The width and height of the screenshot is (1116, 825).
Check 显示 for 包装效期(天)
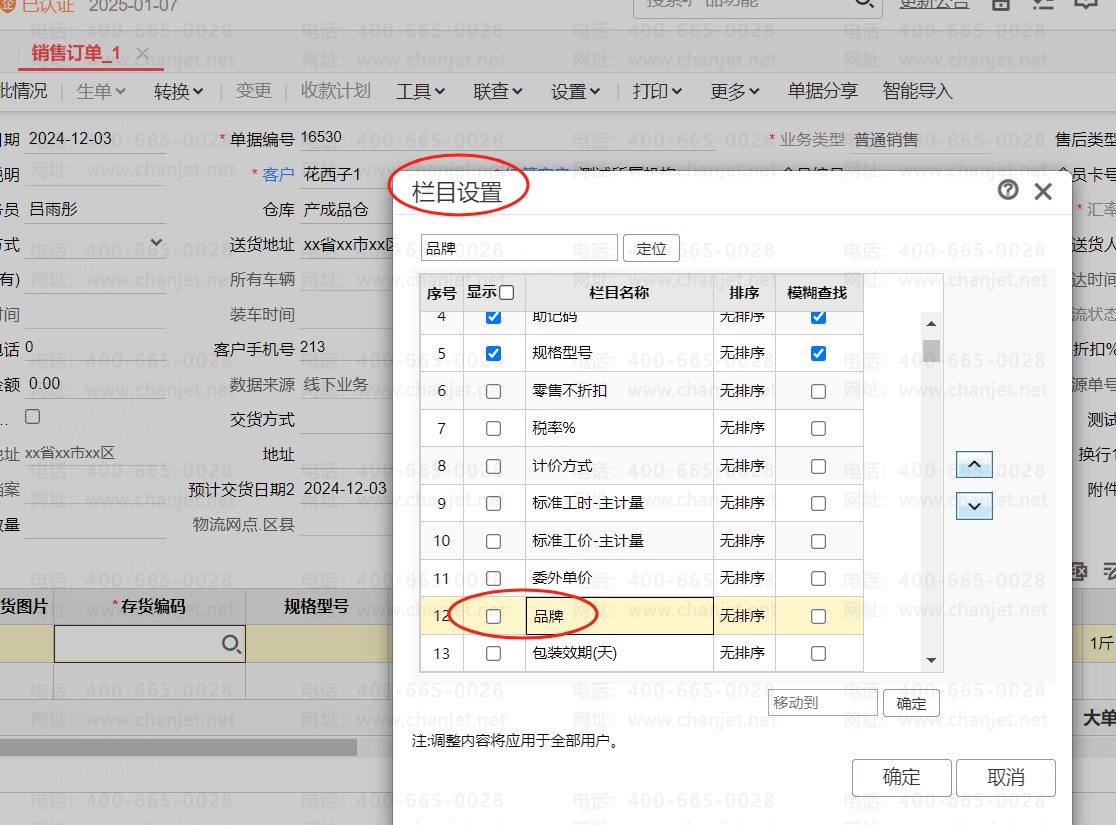(493, 653)
